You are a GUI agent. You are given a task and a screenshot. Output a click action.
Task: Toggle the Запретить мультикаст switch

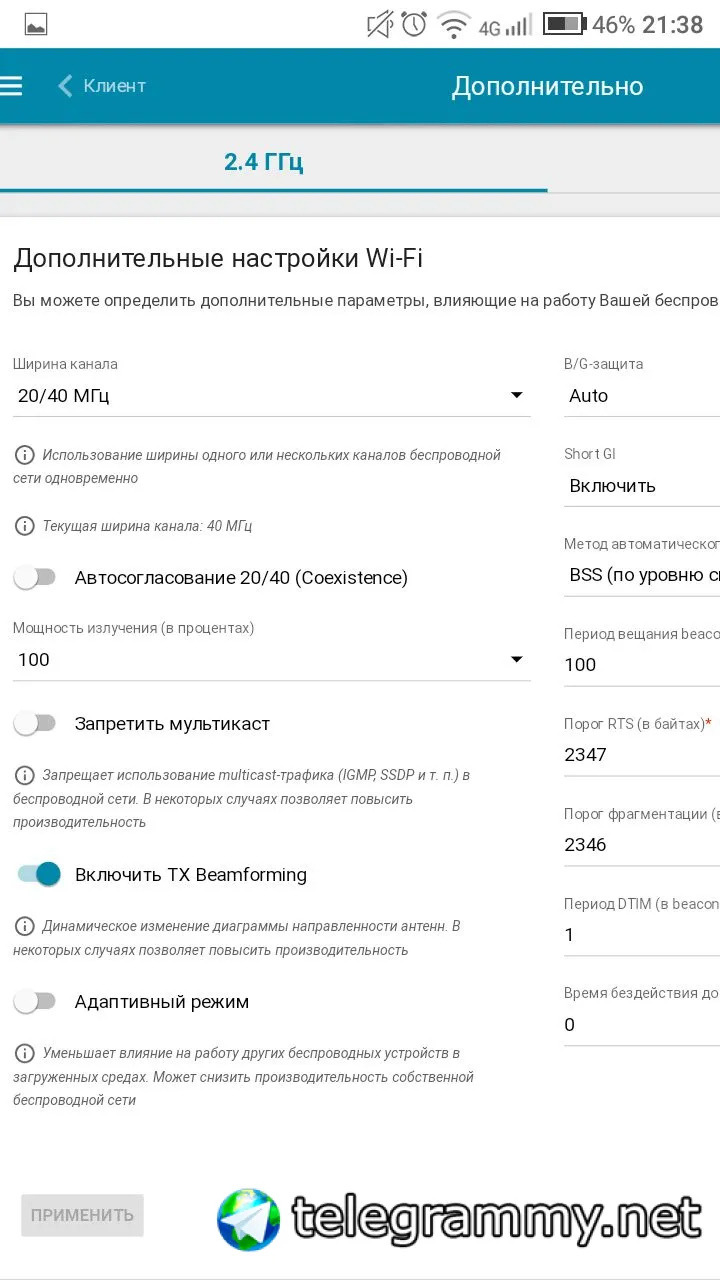coord(35,724)
